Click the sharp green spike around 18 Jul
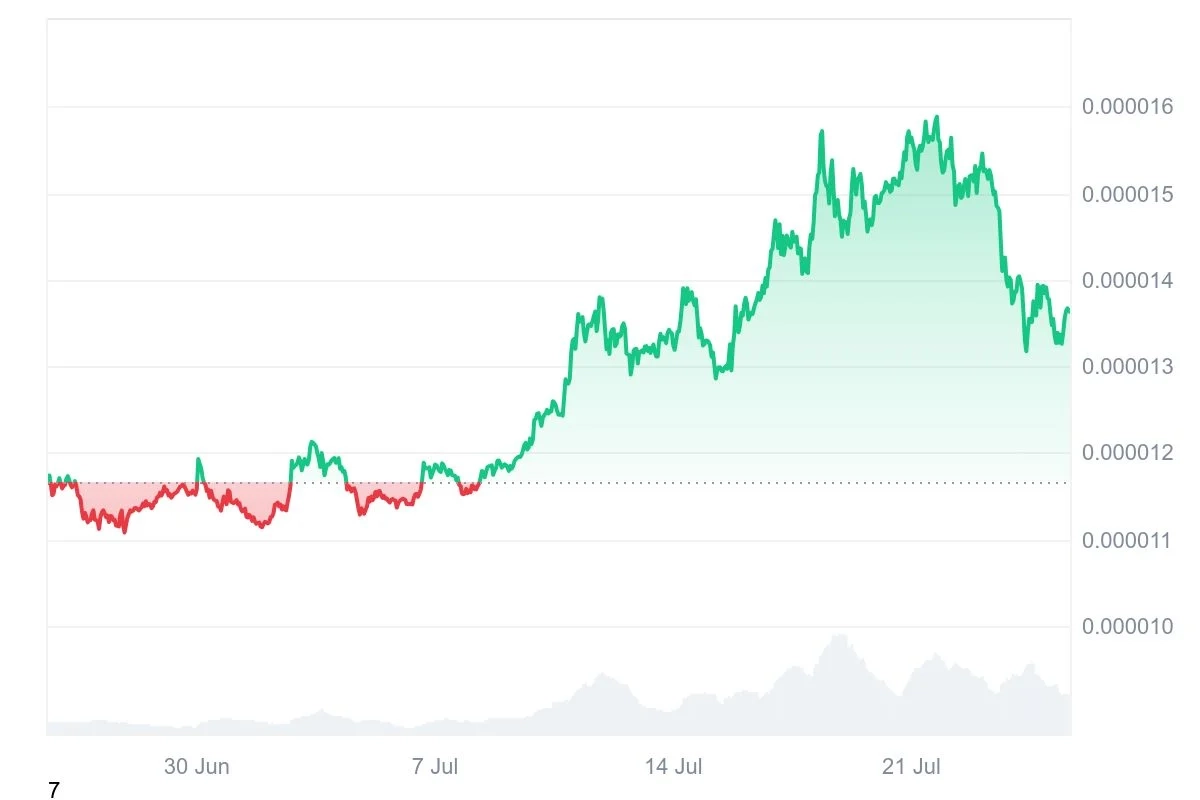Viewport: 1200px width, 800px height. (821, 132)
